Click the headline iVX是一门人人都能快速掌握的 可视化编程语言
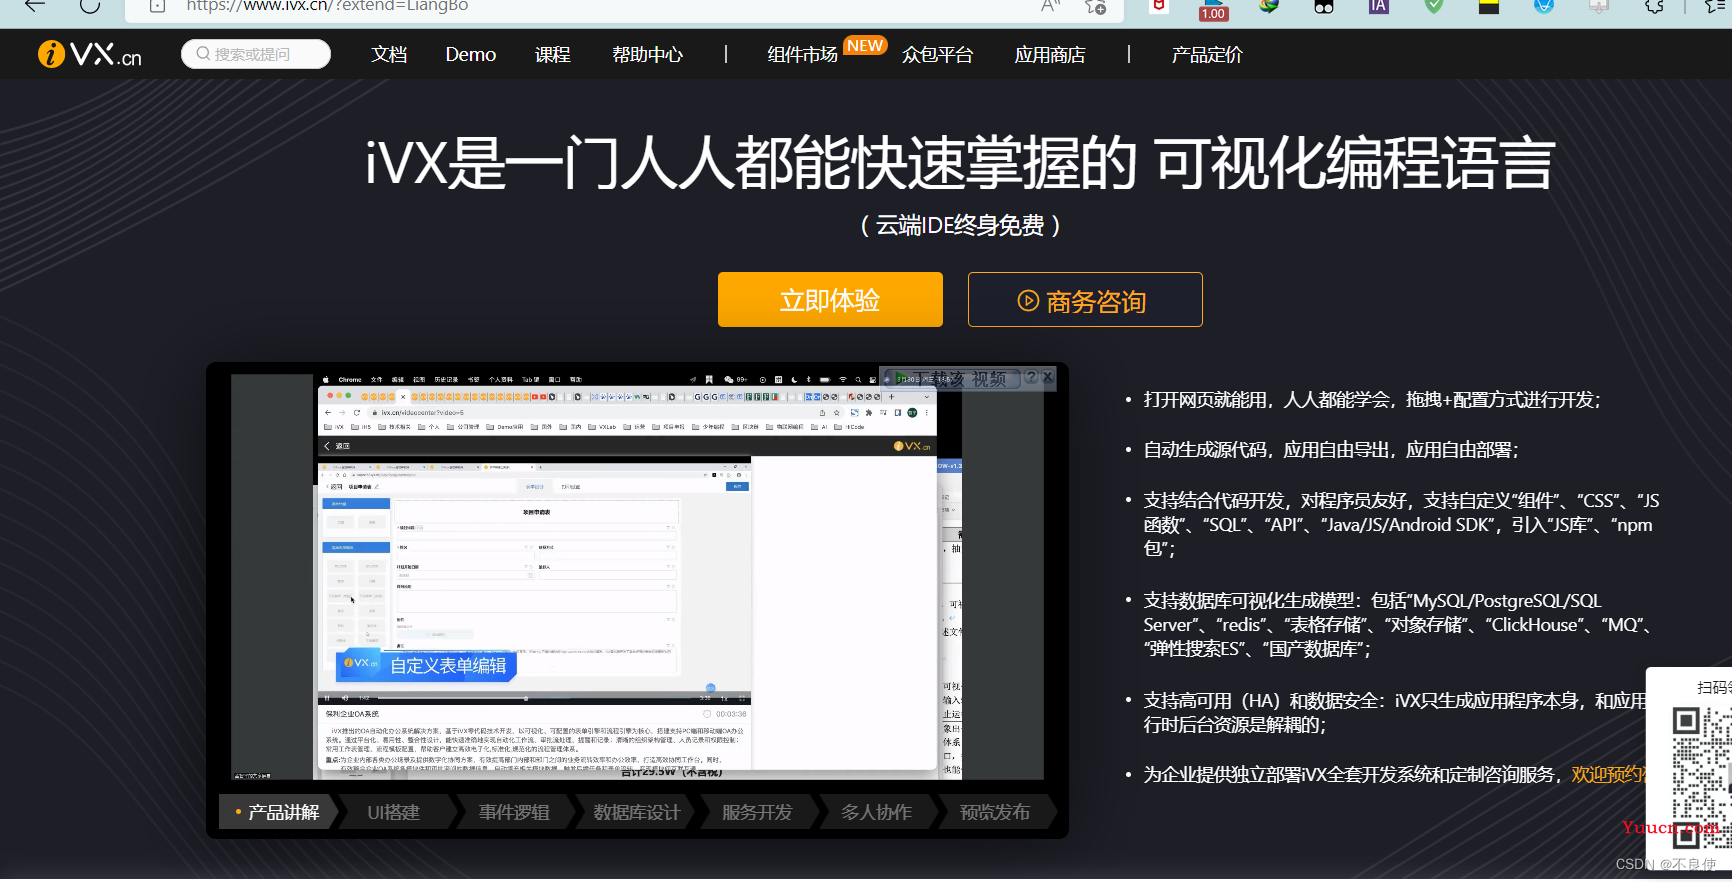This screenshot has width=1732, height=882. pos(960,163)
